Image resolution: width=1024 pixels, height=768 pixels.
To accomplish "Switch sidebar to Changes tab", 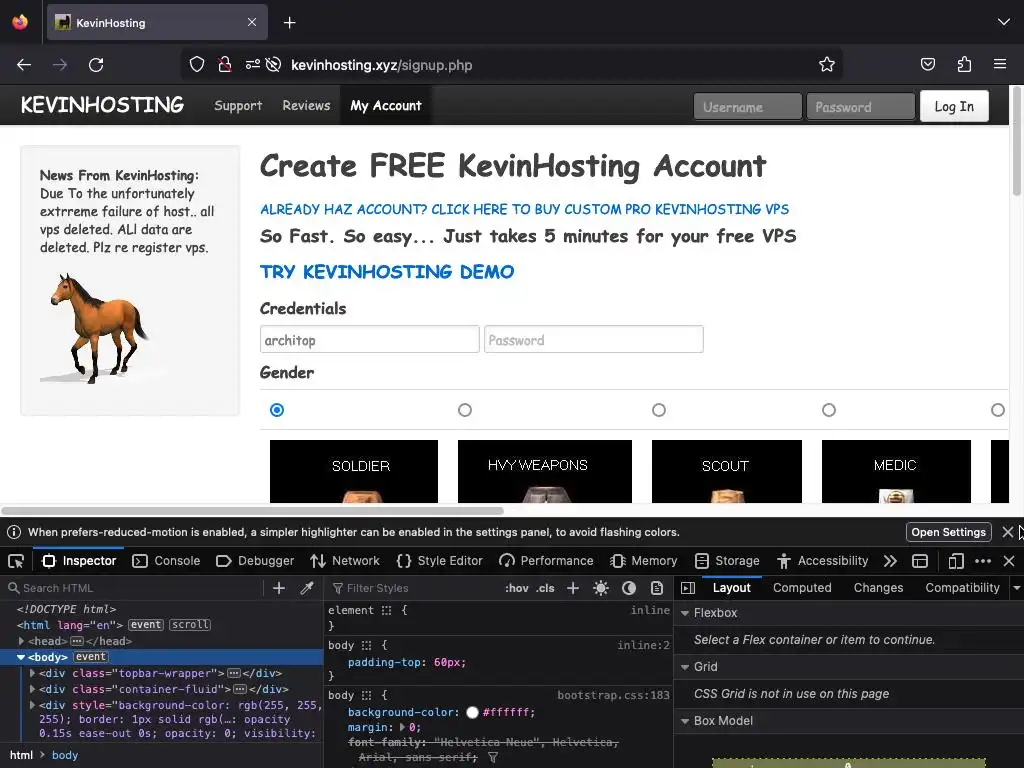I will (x=878, y=588).
